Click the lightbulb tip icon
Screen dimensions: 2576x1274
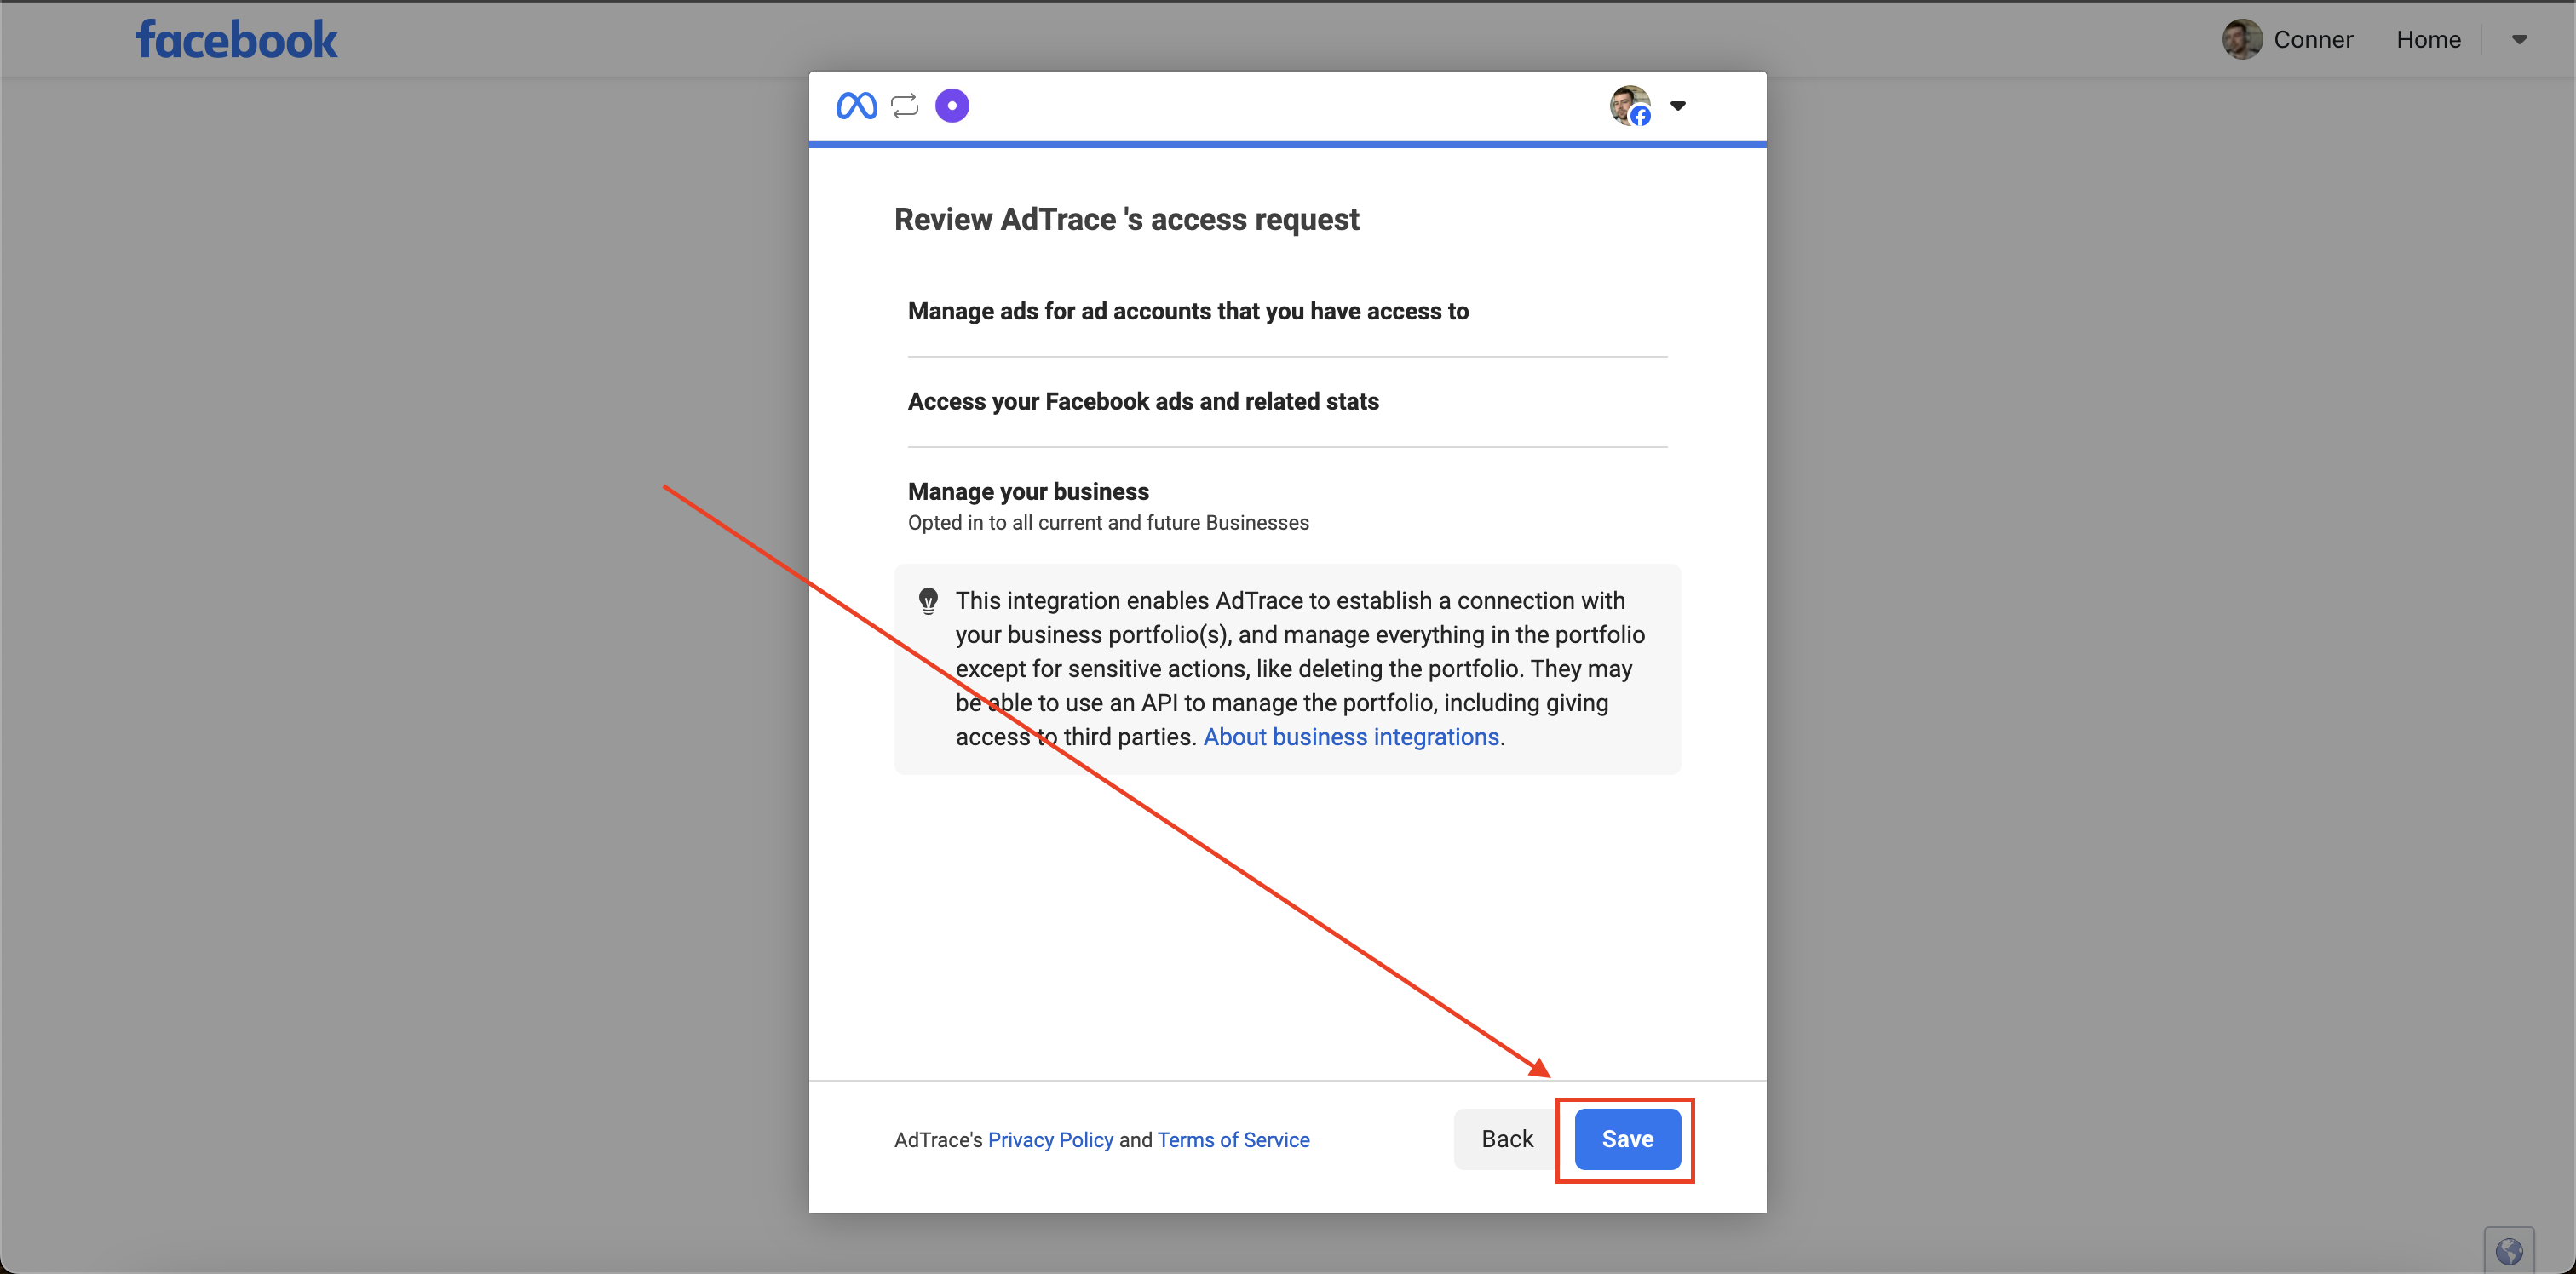[x=928, y=601]
